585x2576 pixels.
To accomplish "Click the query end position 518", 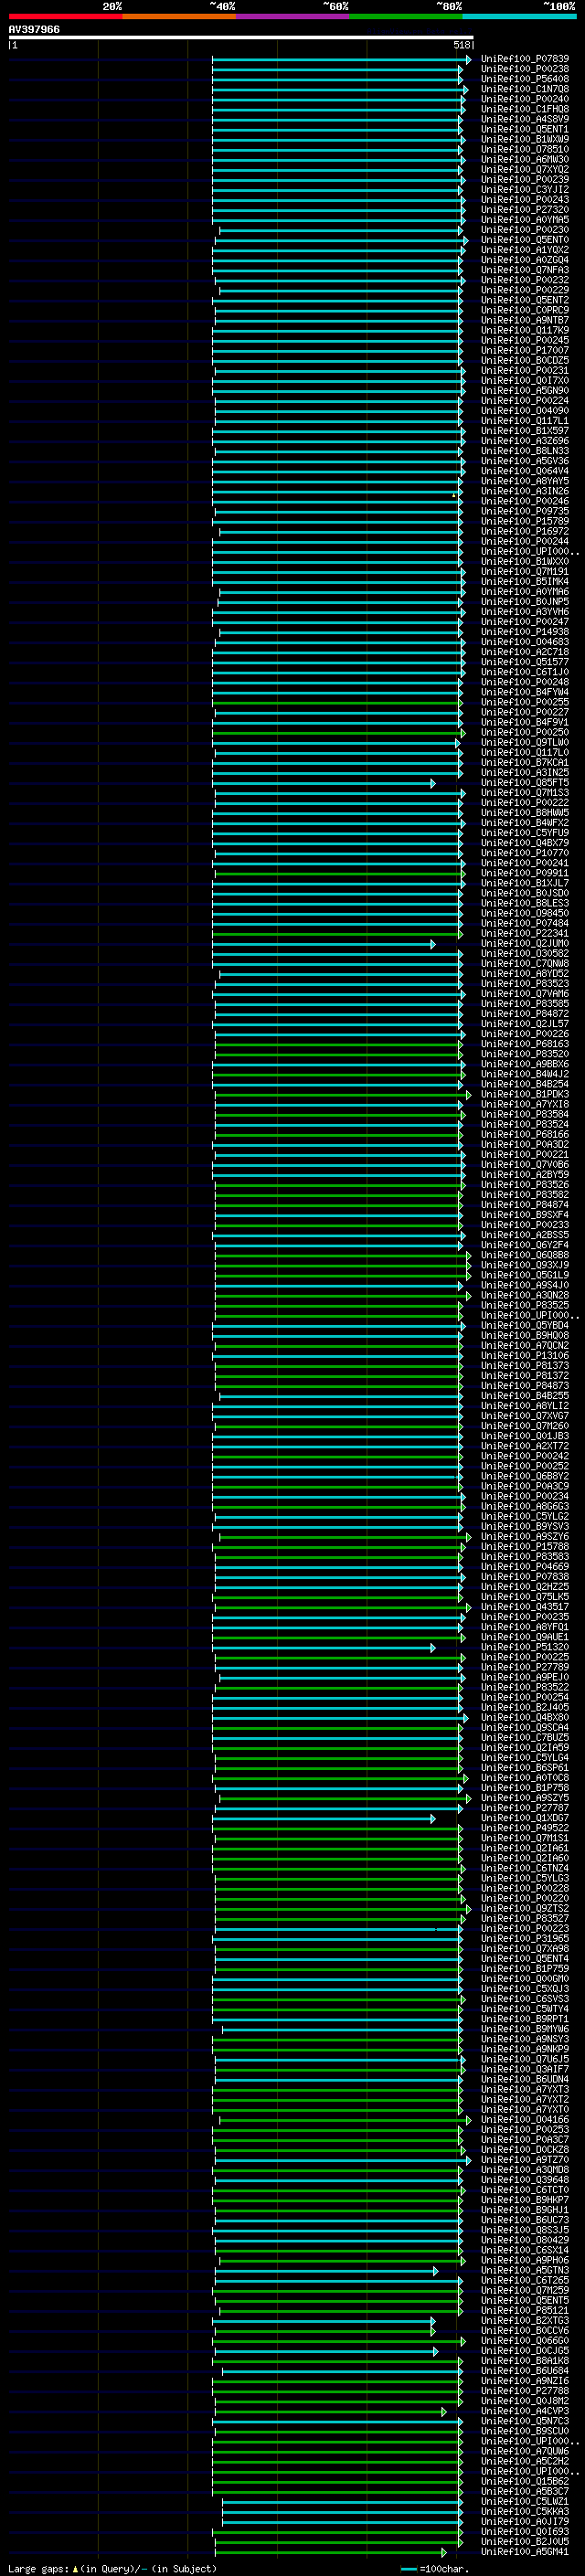I will [462, 45].
